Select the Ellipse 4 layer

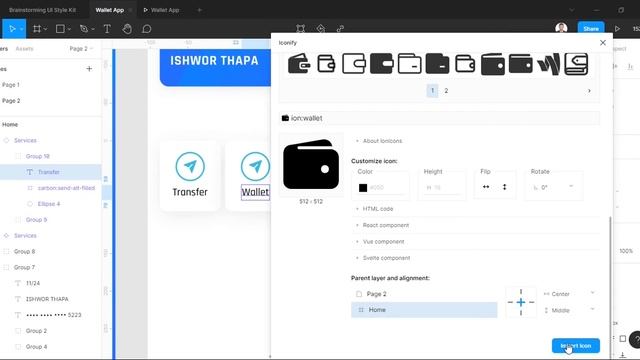(x=50, y=204)
